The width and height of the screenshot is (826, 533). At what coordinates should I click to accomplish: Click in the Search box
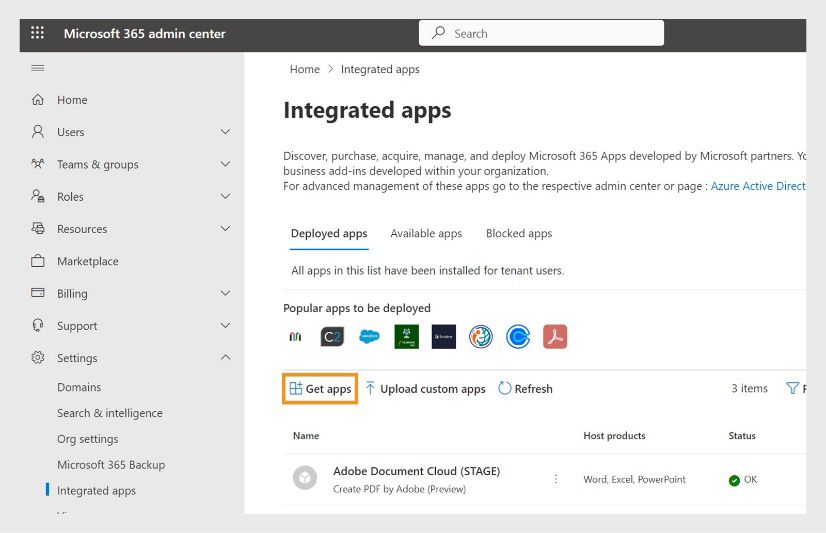pyautogui.click(x=541, y=33)
